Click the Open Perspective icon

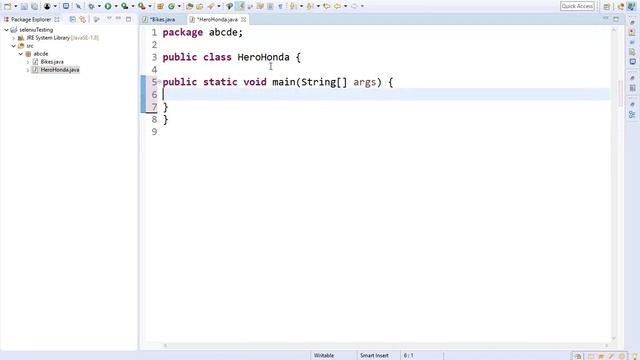click(x=607, y=7)
